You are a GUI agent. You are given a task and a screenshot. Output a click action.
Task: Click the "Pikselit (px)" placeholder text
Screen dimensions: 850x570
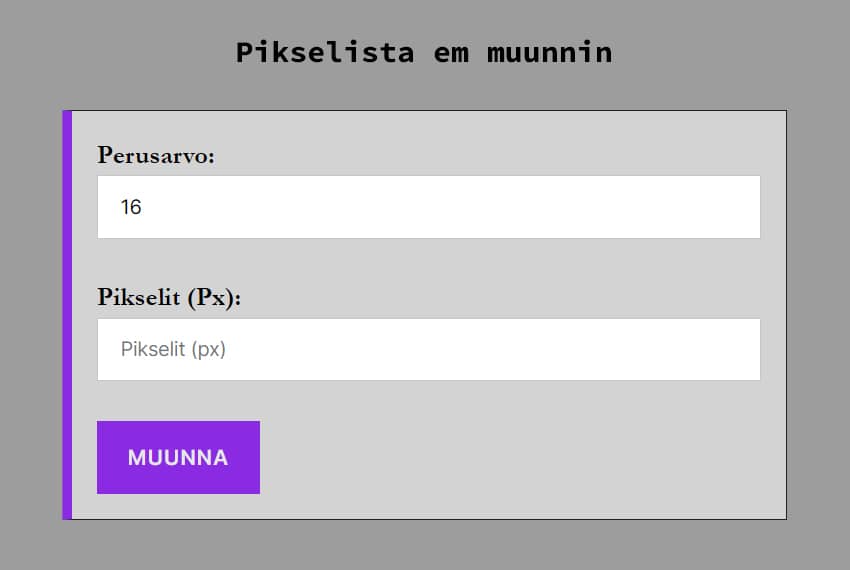[174, 350]
